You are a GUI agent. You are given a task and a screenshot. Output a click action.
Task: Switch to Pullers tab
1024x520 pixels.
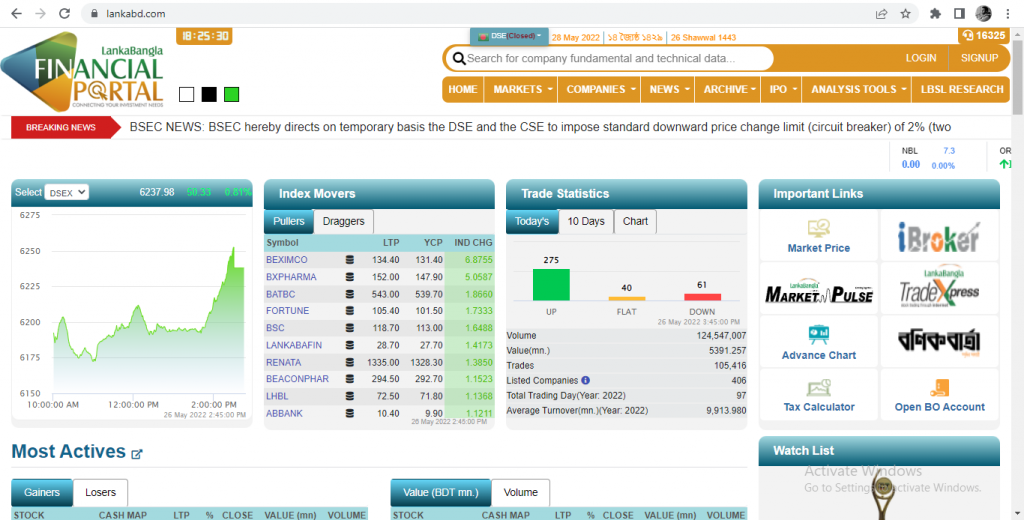(289, 221)
